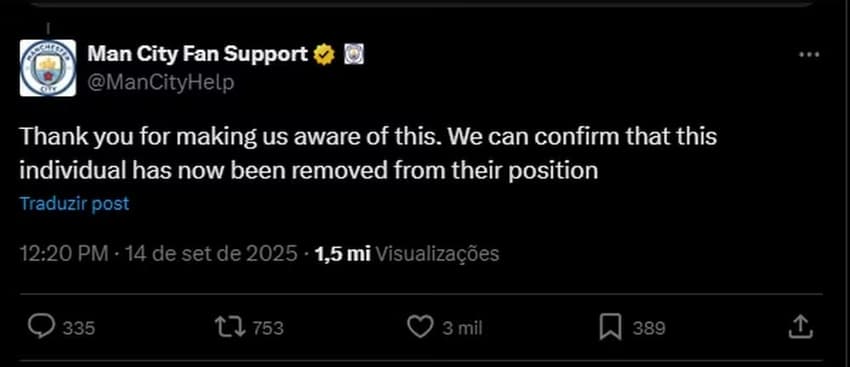Click the reply speech bubble icon
The width and height of the screenshot is (850, 367).
[x=41, y=327]
